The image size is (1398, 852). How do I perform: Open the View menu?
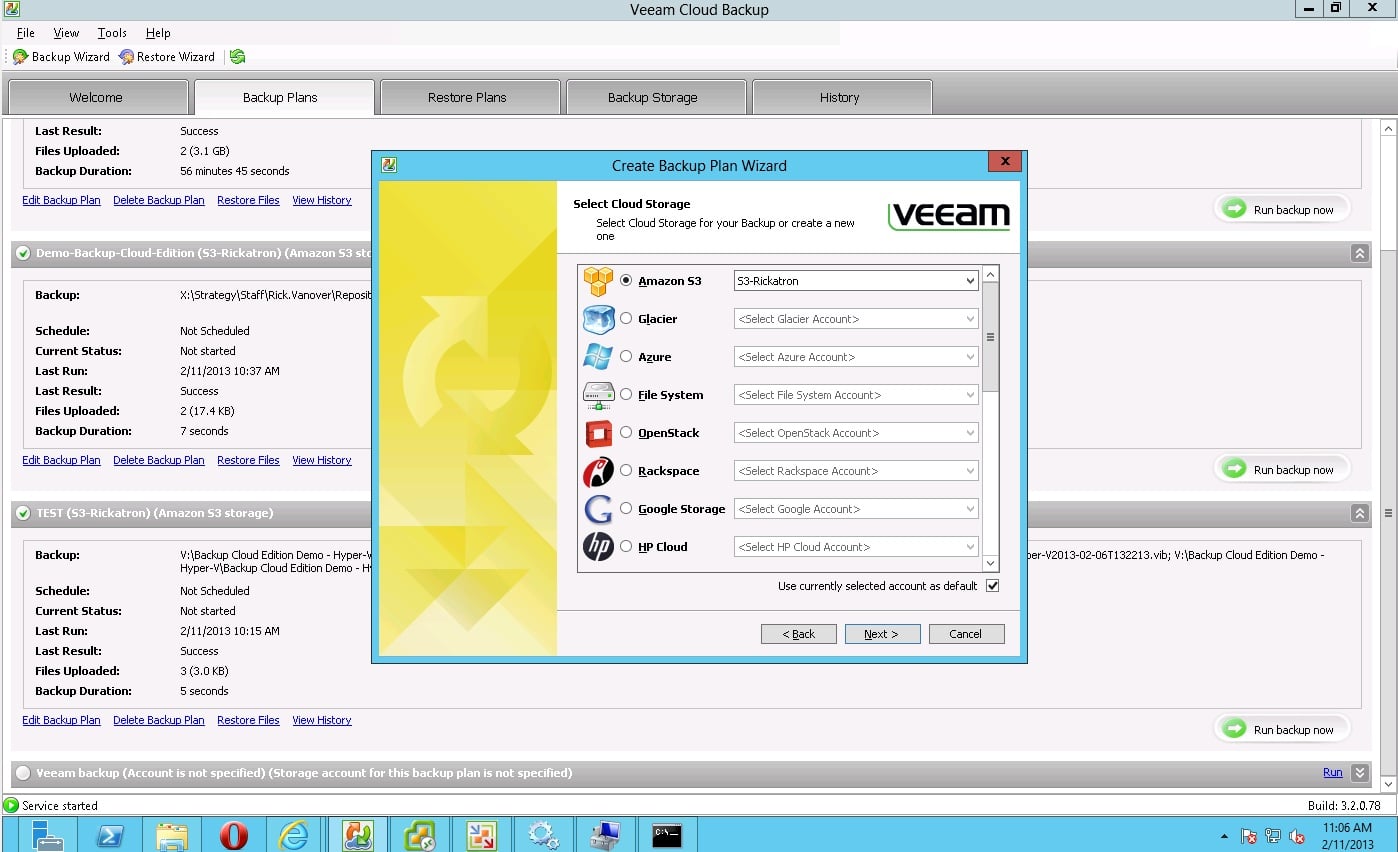pyautogui.click(x=66, y=33)
